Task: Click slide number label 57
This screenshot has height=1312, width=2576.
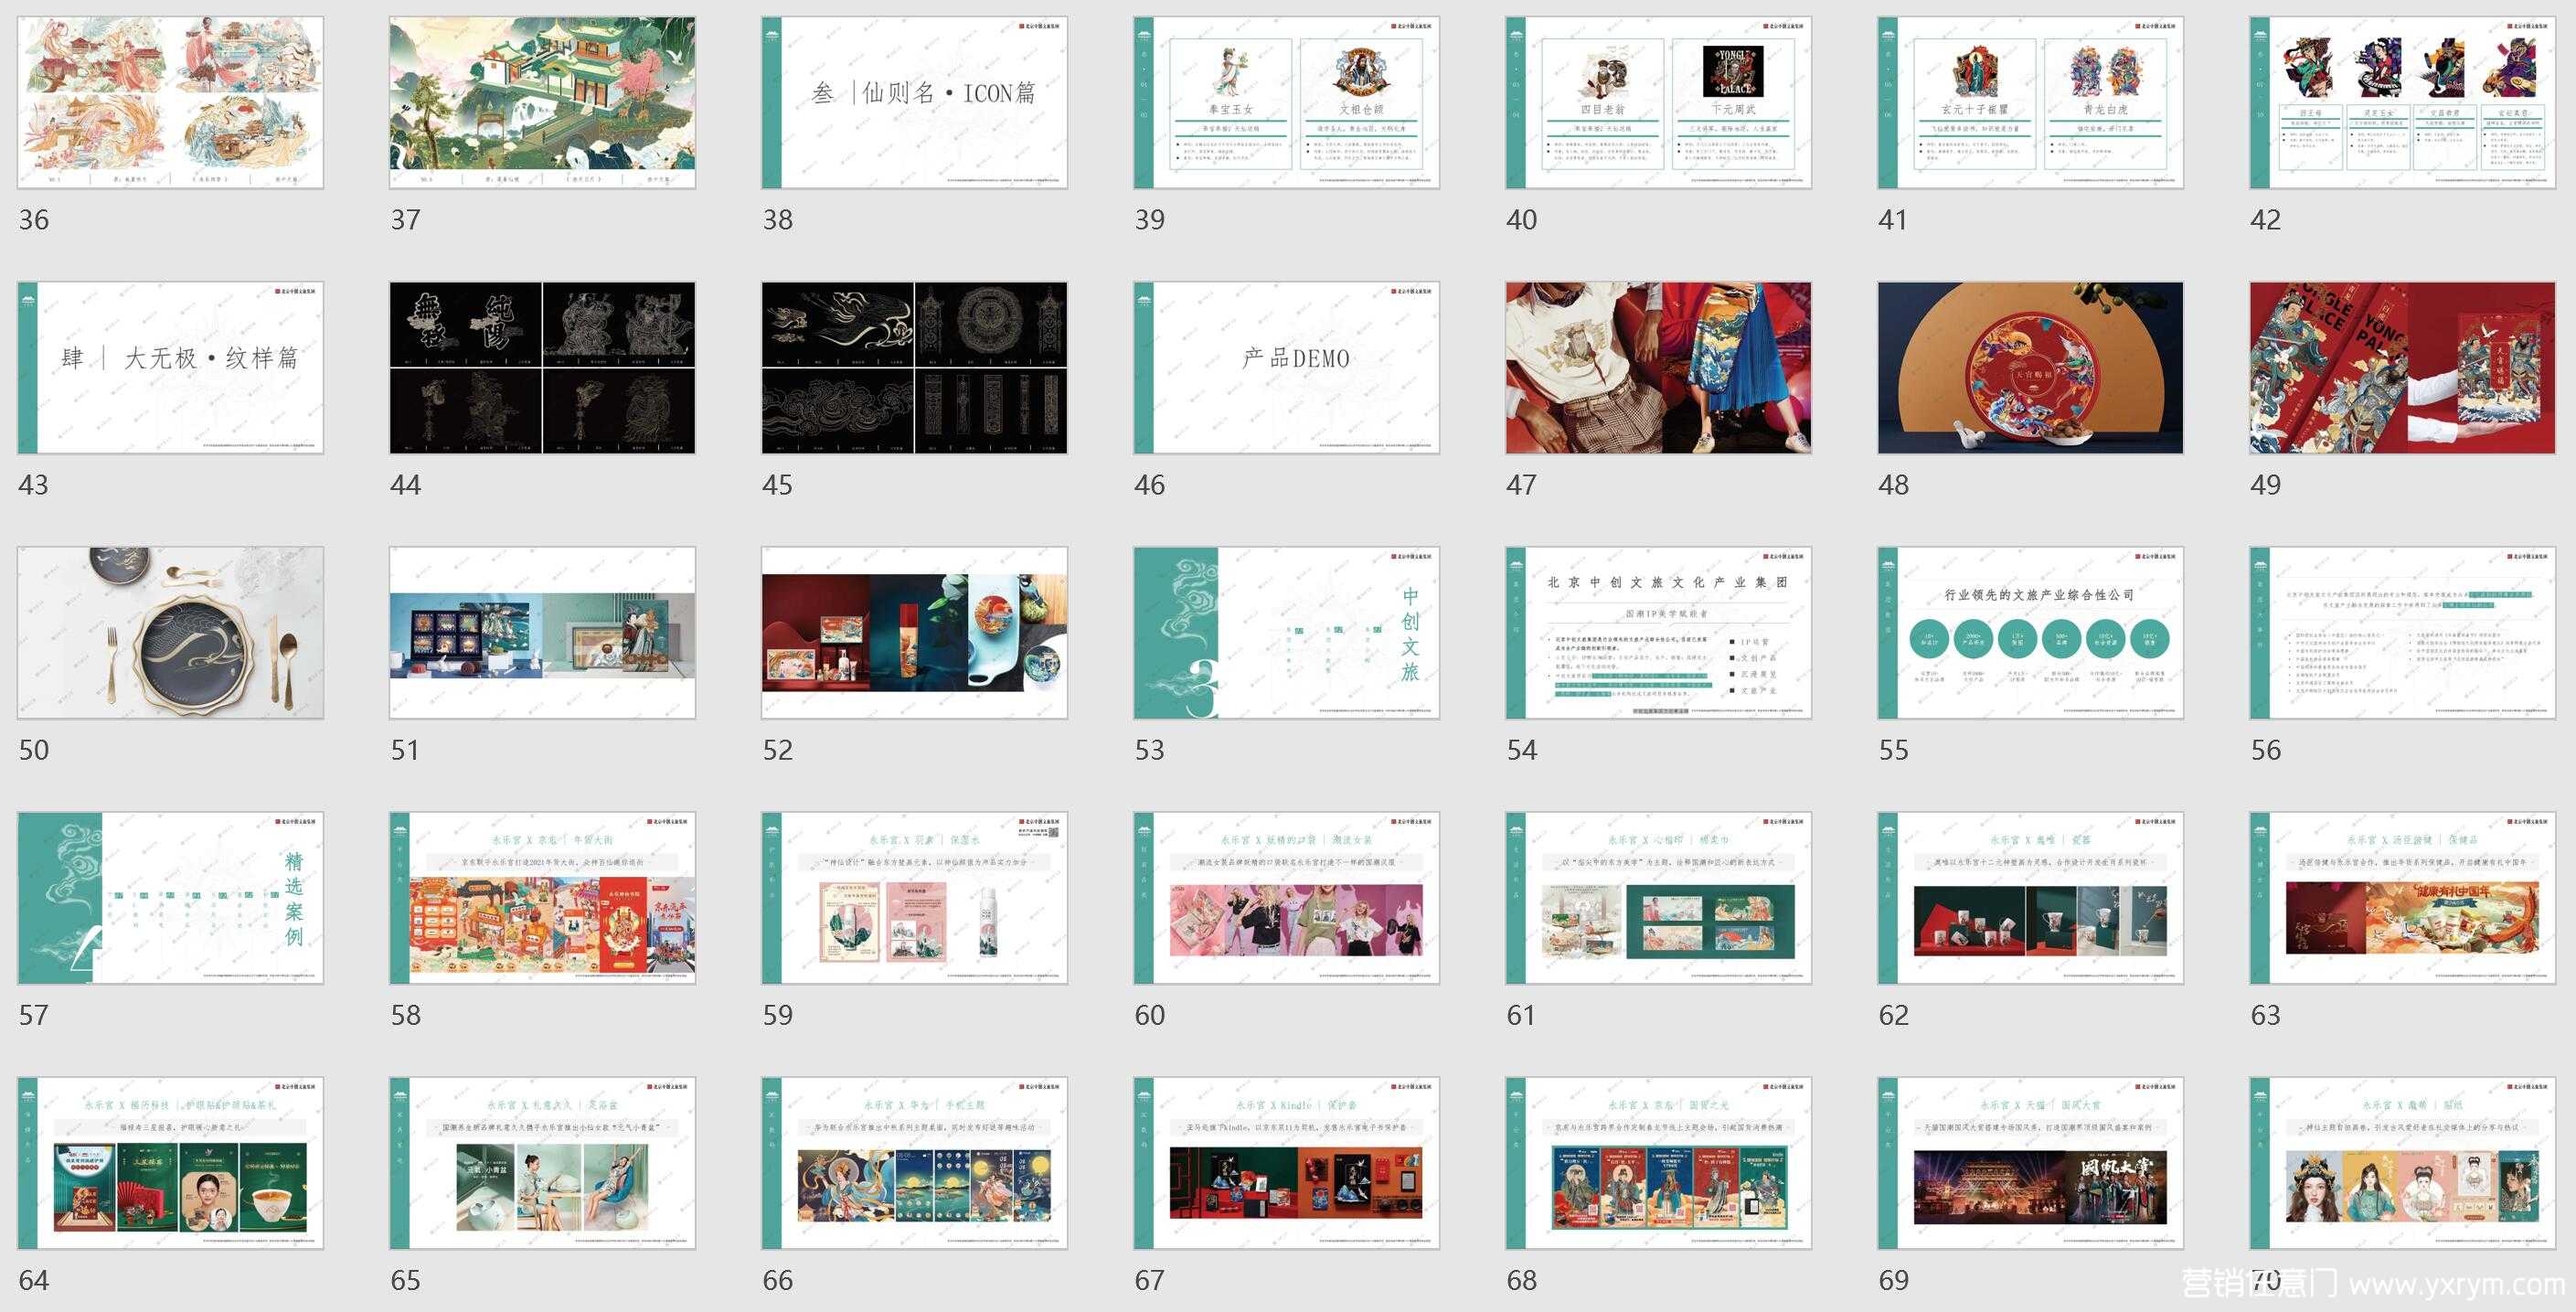Action: point(34,1015)
